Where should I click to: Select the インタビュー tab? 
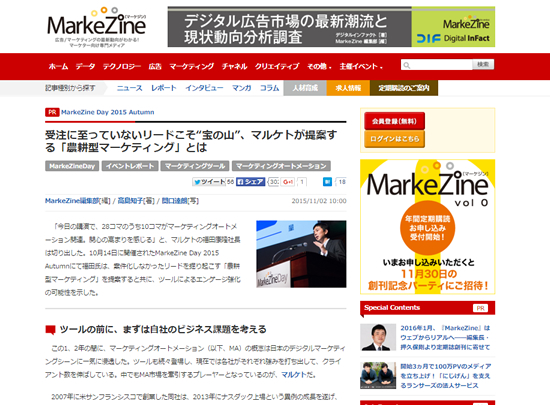click(204, 88)
